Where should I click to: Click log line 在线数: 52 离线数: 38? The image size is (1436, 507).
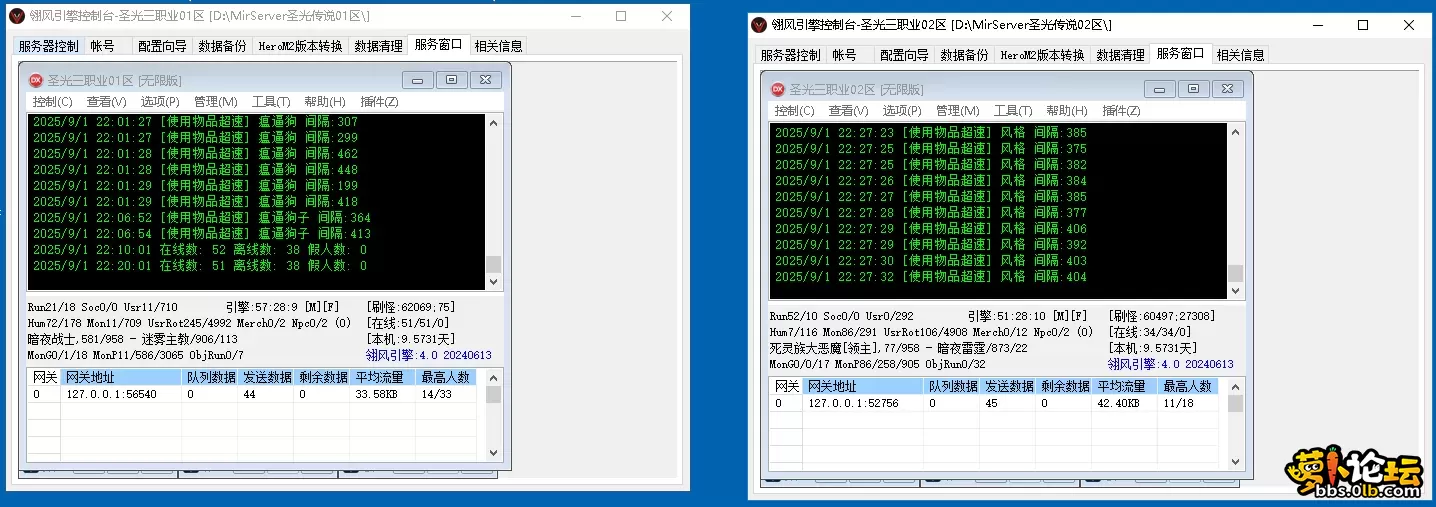coord(200,250)
